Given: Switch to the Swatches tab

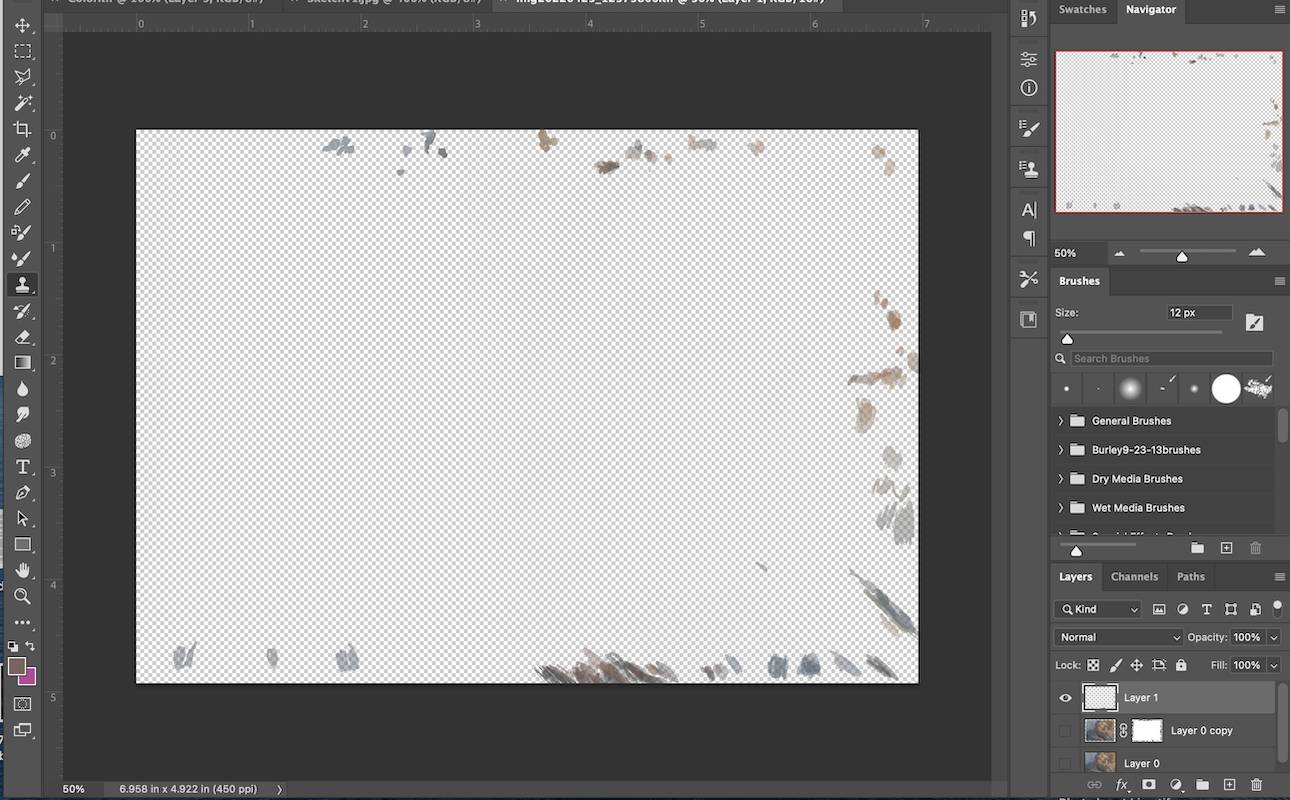Looking at the screenshot, I should (1083, 10).
